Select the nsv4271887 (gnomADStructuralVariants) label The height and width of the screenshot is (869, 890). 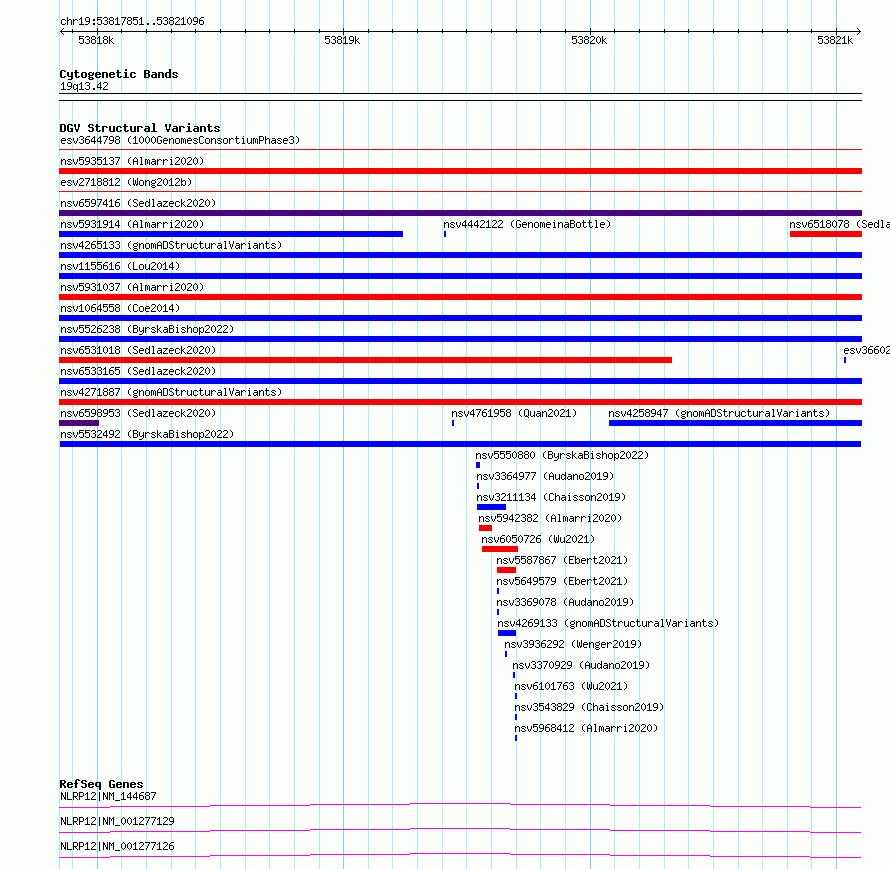(171, 392)
